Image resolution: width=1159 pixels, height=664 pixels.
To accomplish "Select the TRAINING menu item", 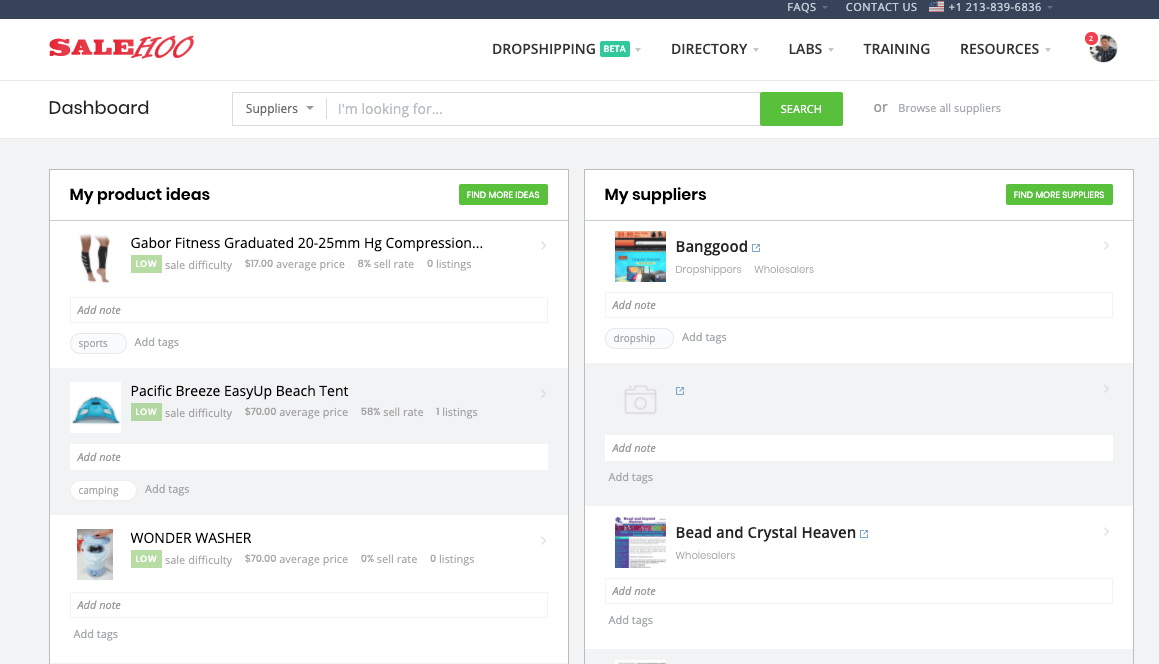I will pos(896,49).
